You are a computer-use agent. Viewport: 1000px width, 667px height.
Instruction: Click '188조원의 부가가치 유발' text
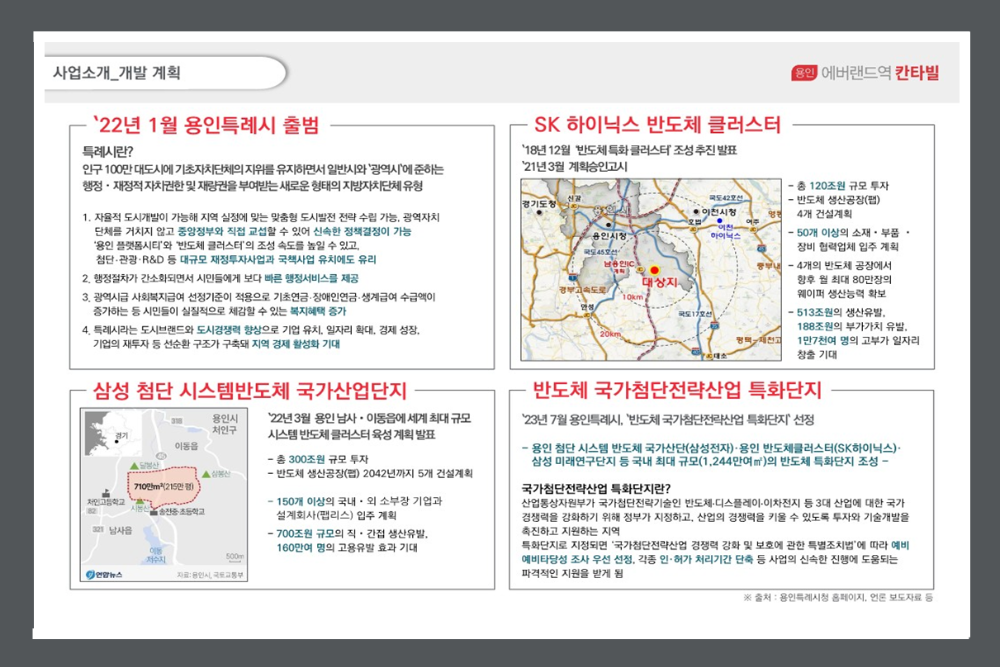[852, 326]
